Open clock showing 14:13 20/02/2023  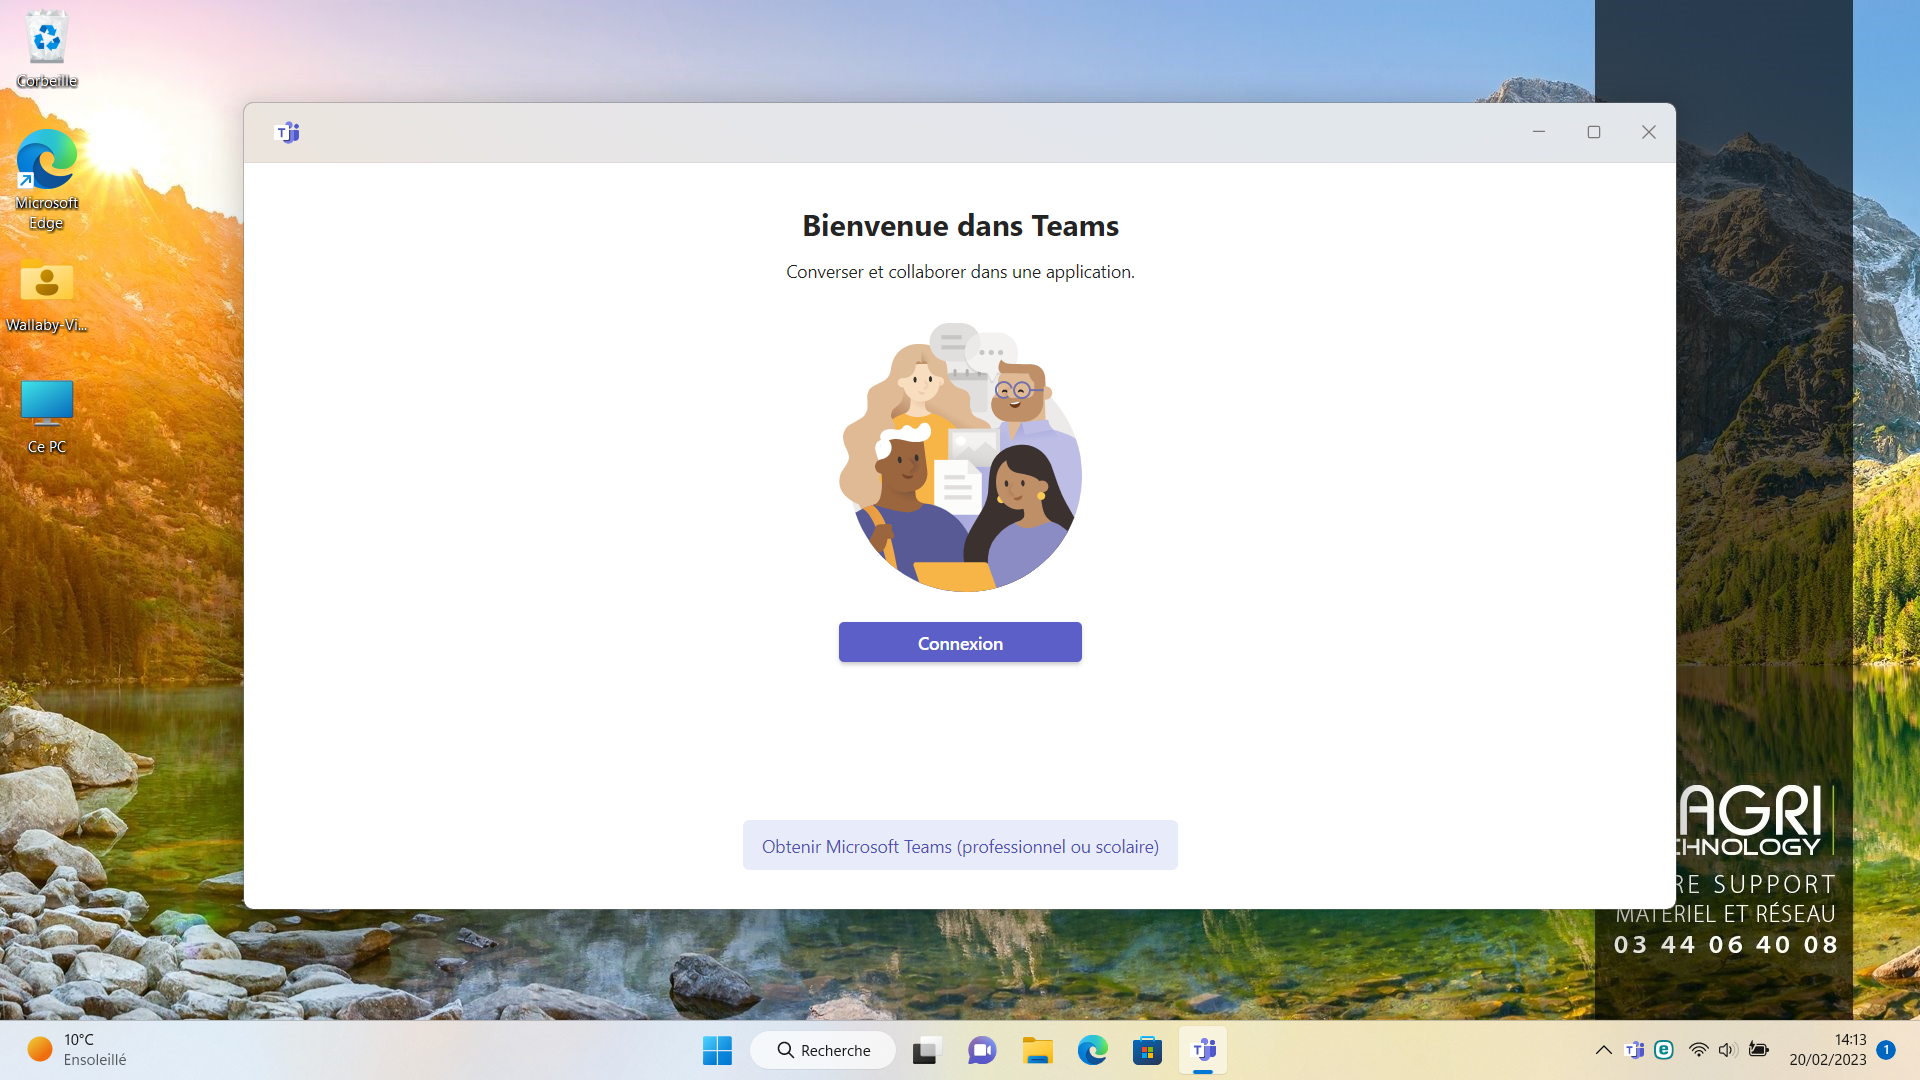point(1827,1050)
